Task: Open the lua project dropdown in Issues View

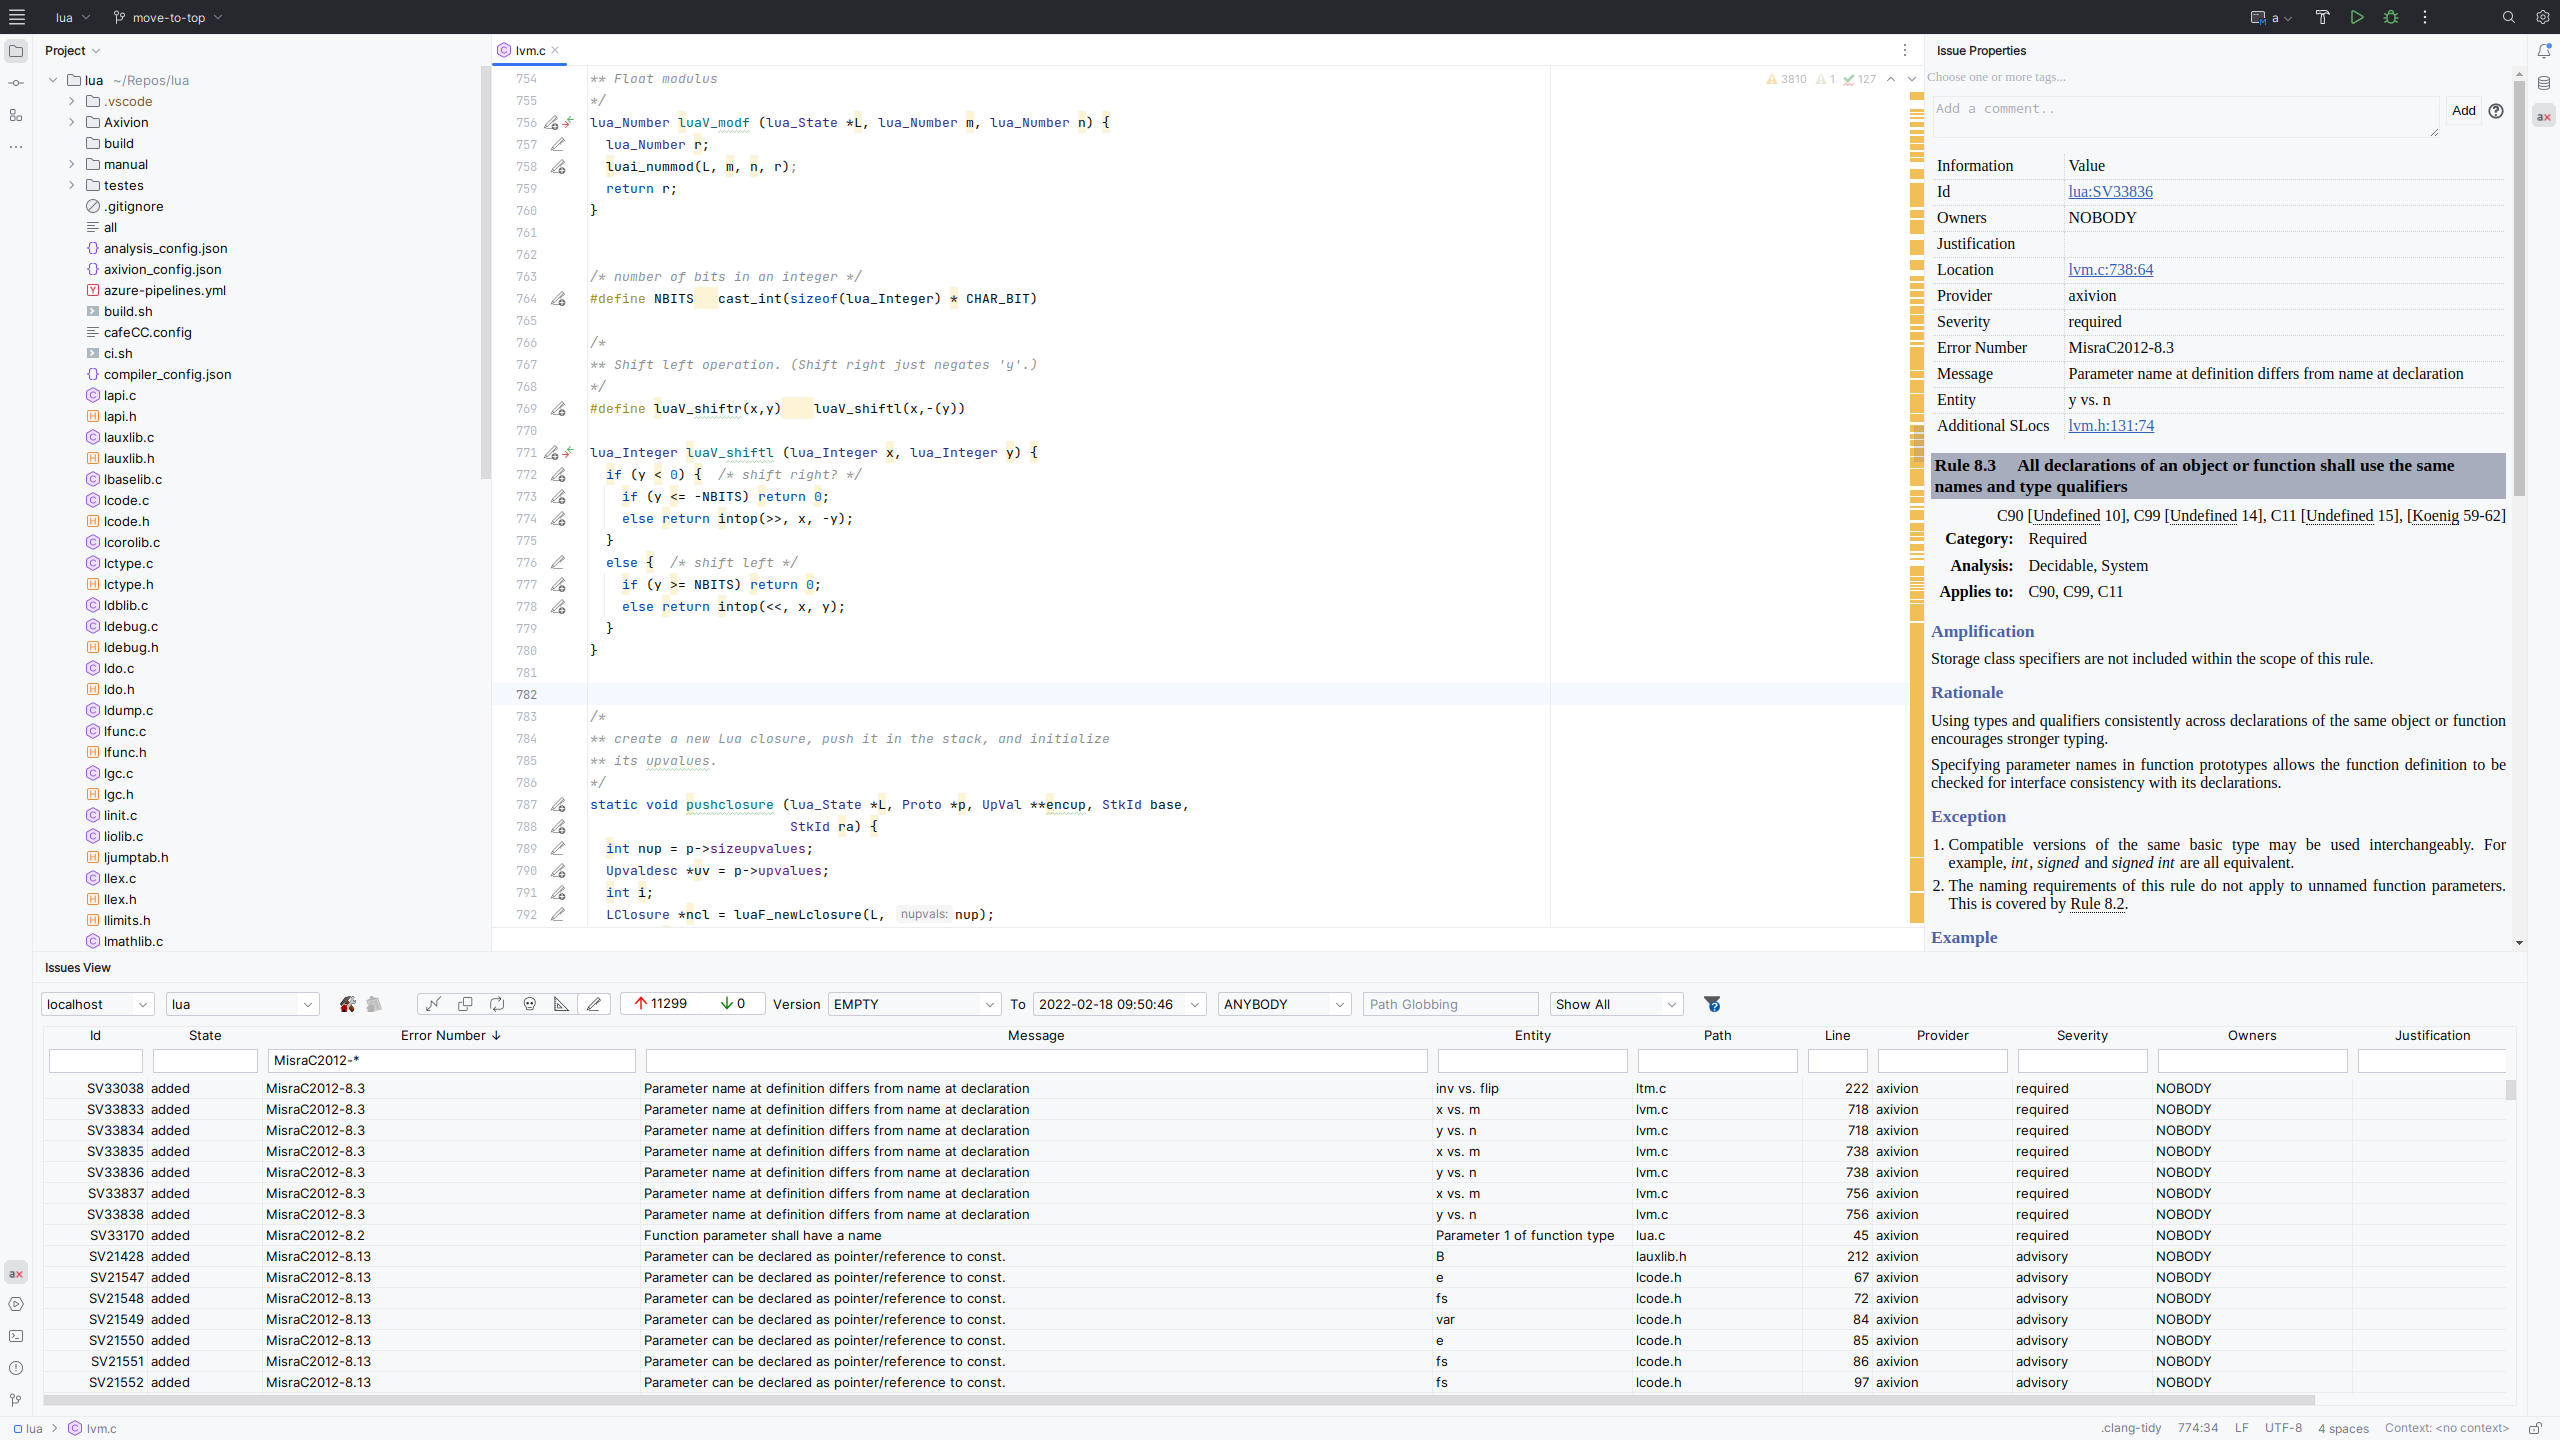Action: point(242,1004)
